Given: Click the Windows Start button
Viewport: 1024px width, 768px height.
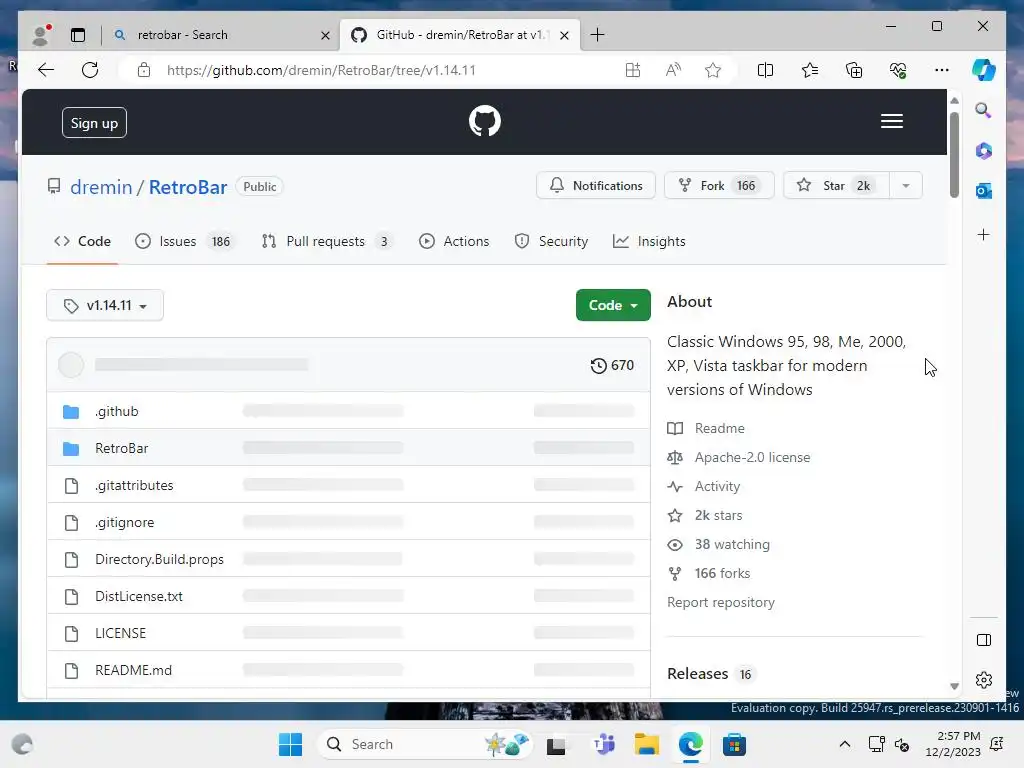Looking at the screenshot, I should [291, 744].
